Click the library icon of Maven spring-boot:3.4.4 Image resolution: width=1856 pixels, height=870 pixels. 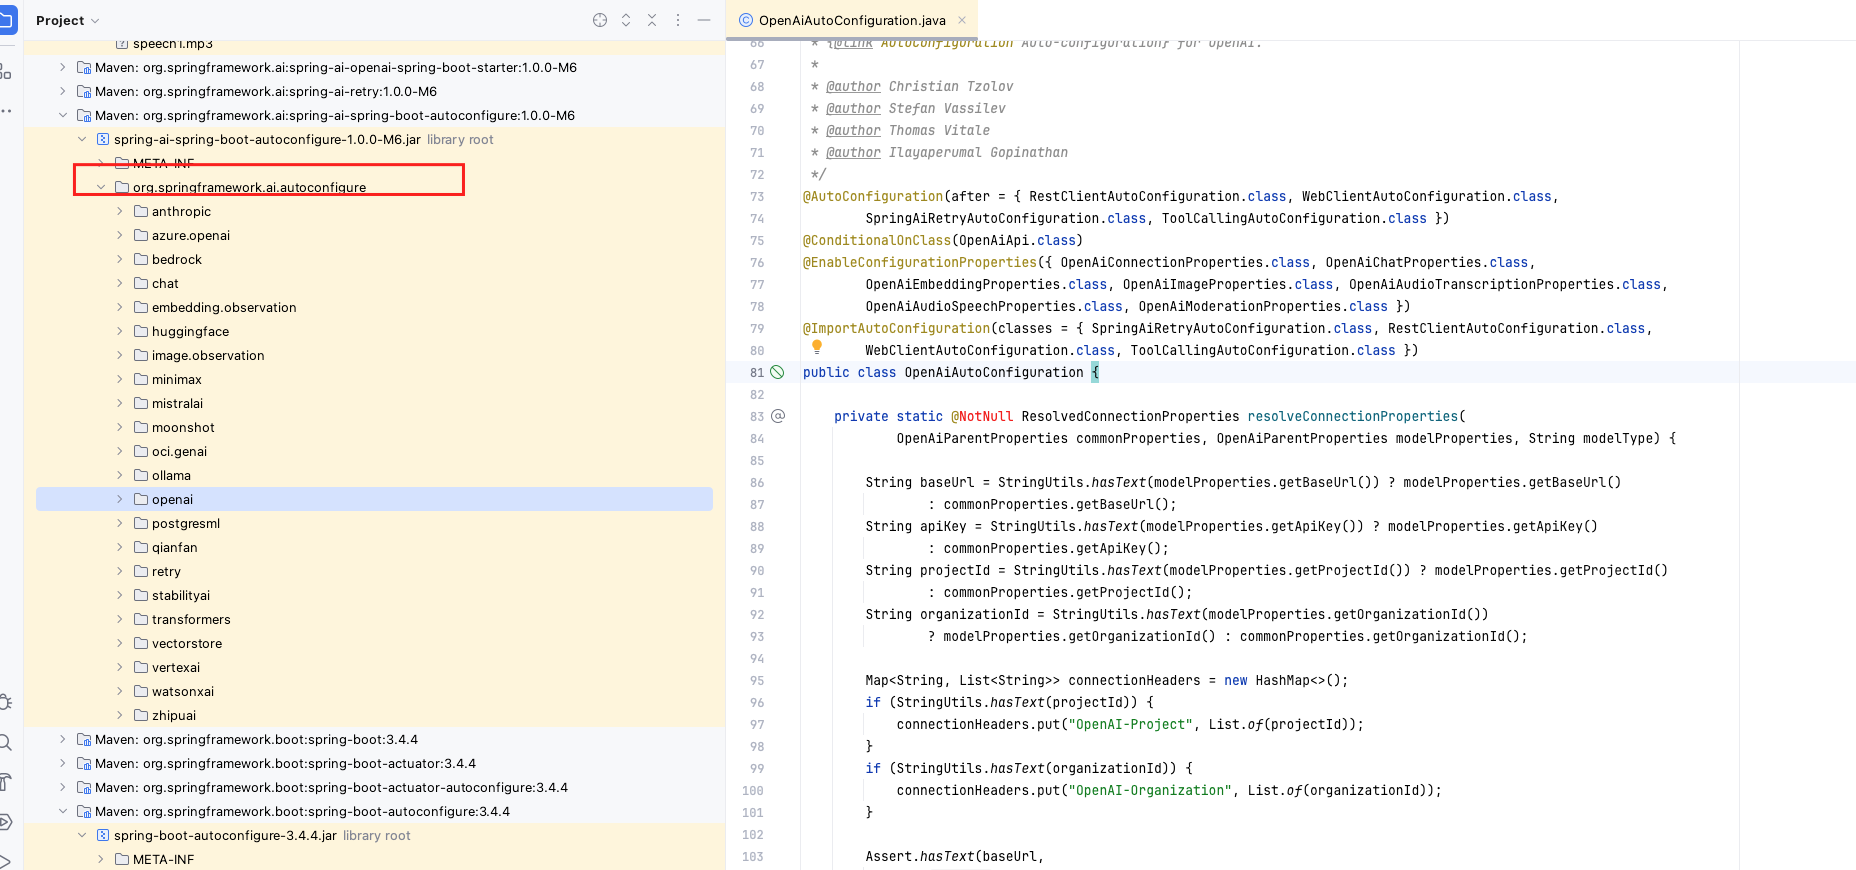[x=84, y=740]
